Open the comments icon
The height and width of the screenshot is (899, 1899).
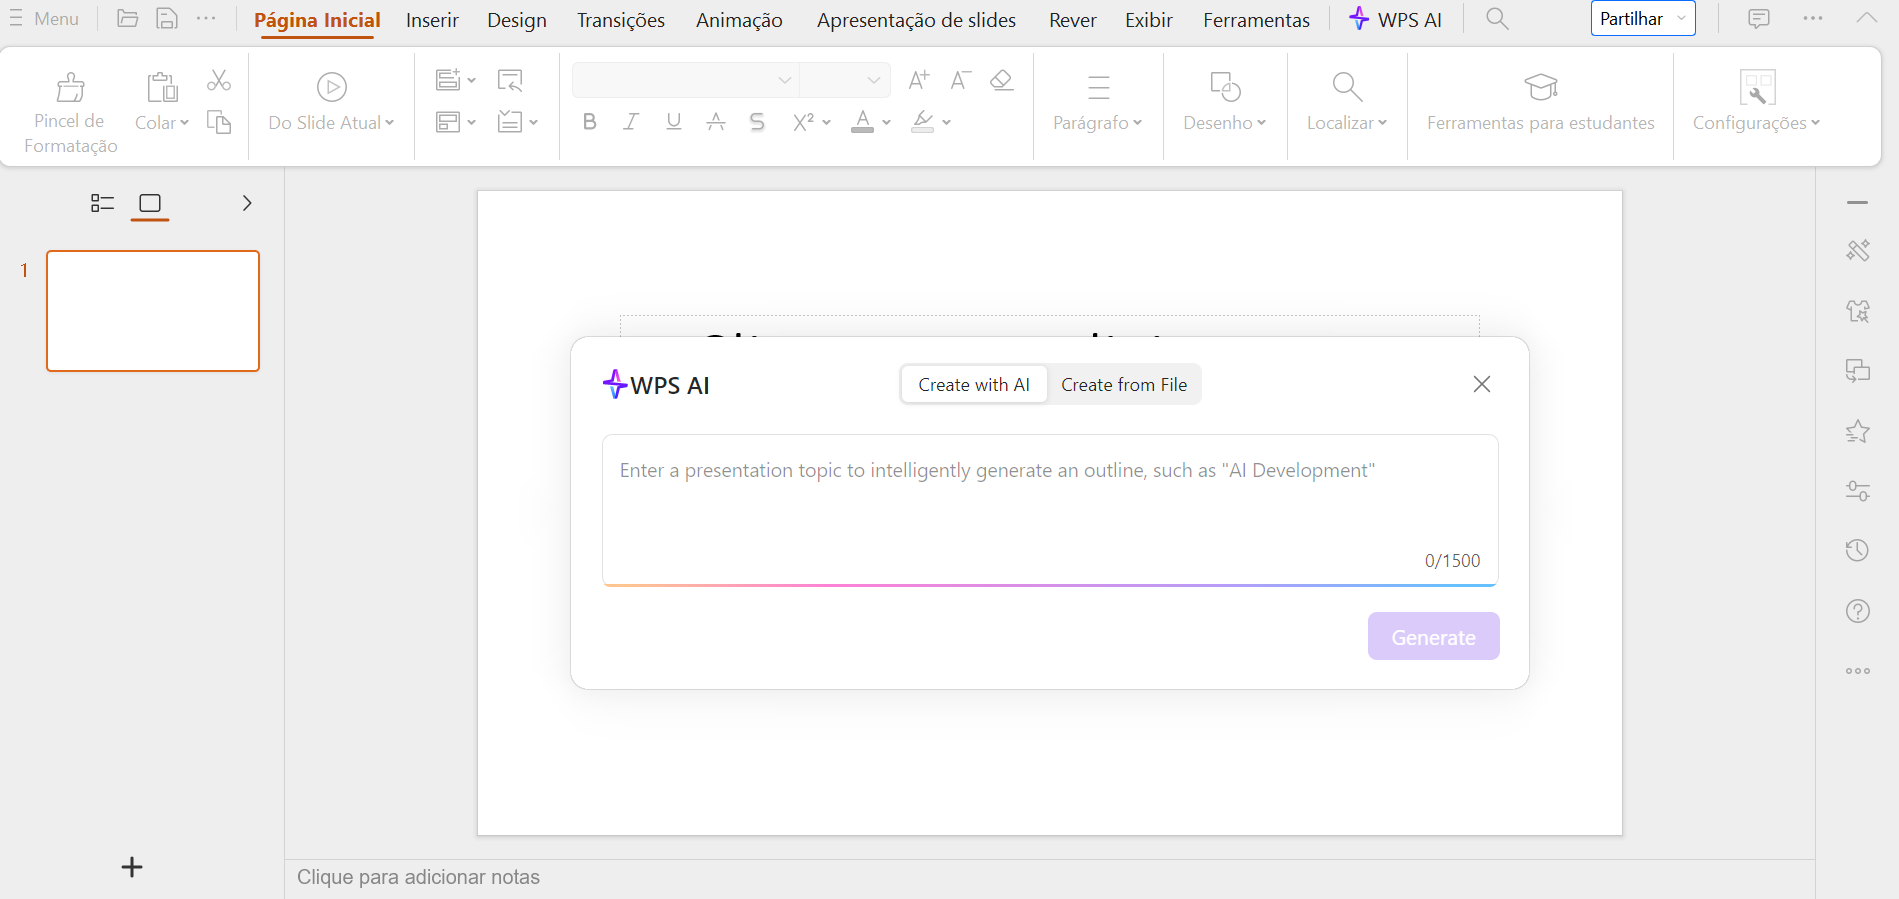pyautogui.click(x=1759, y=18)
